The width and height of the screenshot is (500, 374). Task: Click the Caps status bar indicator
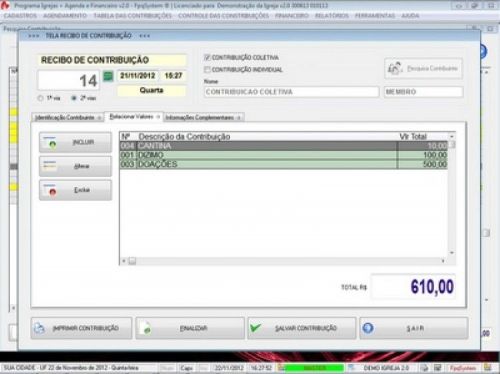coord(186,368)
